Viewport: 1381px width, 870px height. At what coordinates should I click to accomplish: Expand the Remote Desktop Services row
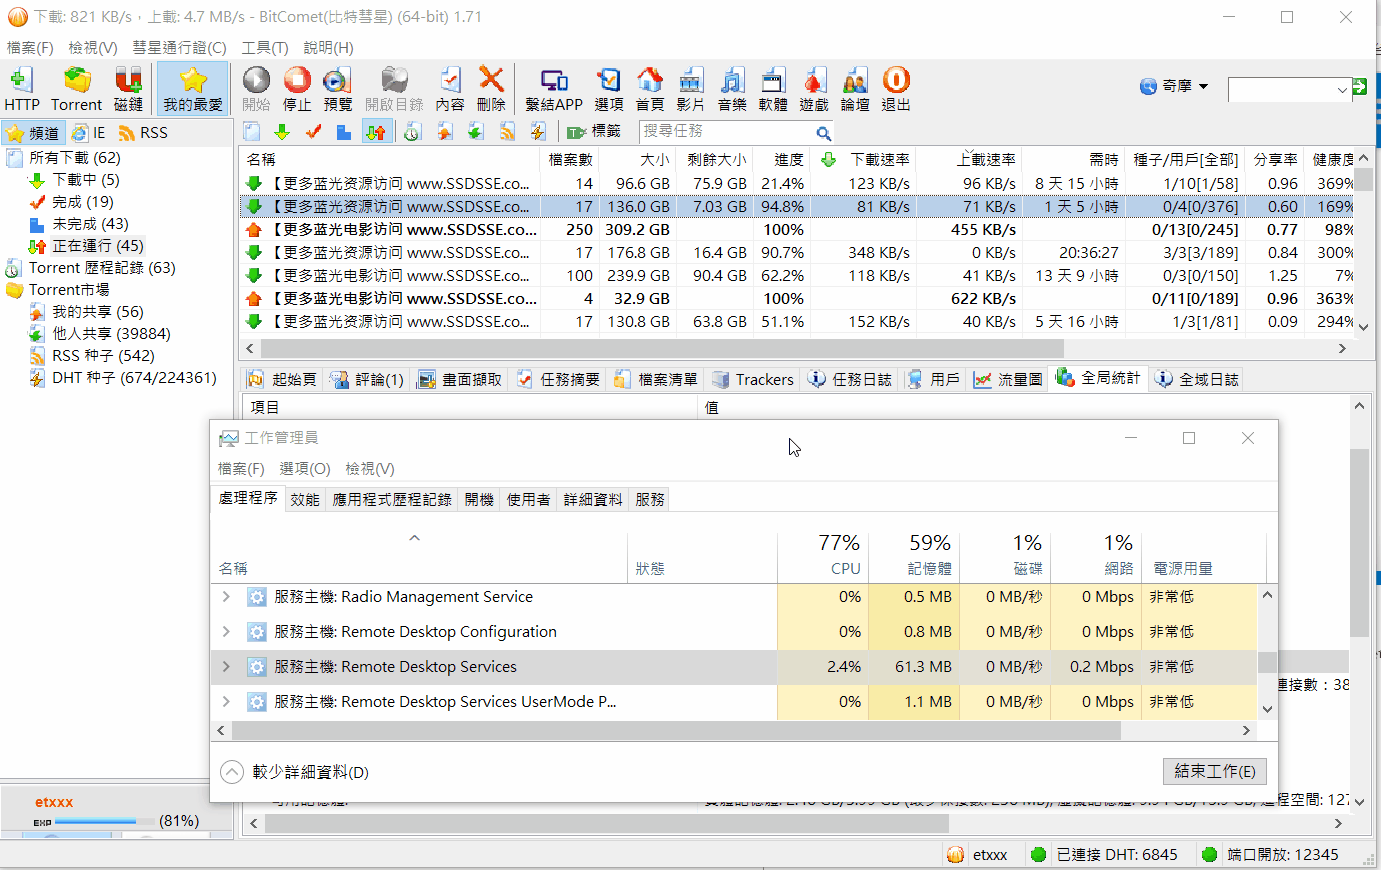tap(226, 667)
